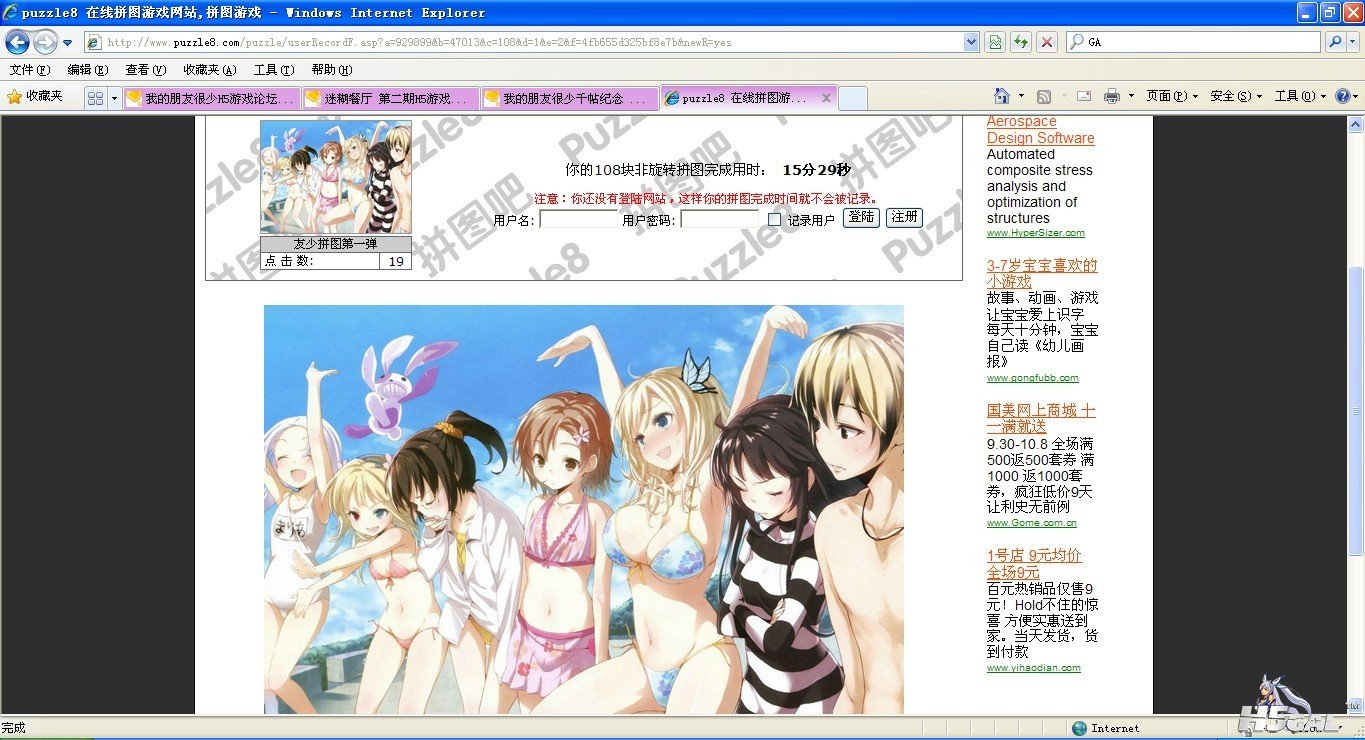
Task: Click the RSS feeds icon
Action: point(1044,96)
